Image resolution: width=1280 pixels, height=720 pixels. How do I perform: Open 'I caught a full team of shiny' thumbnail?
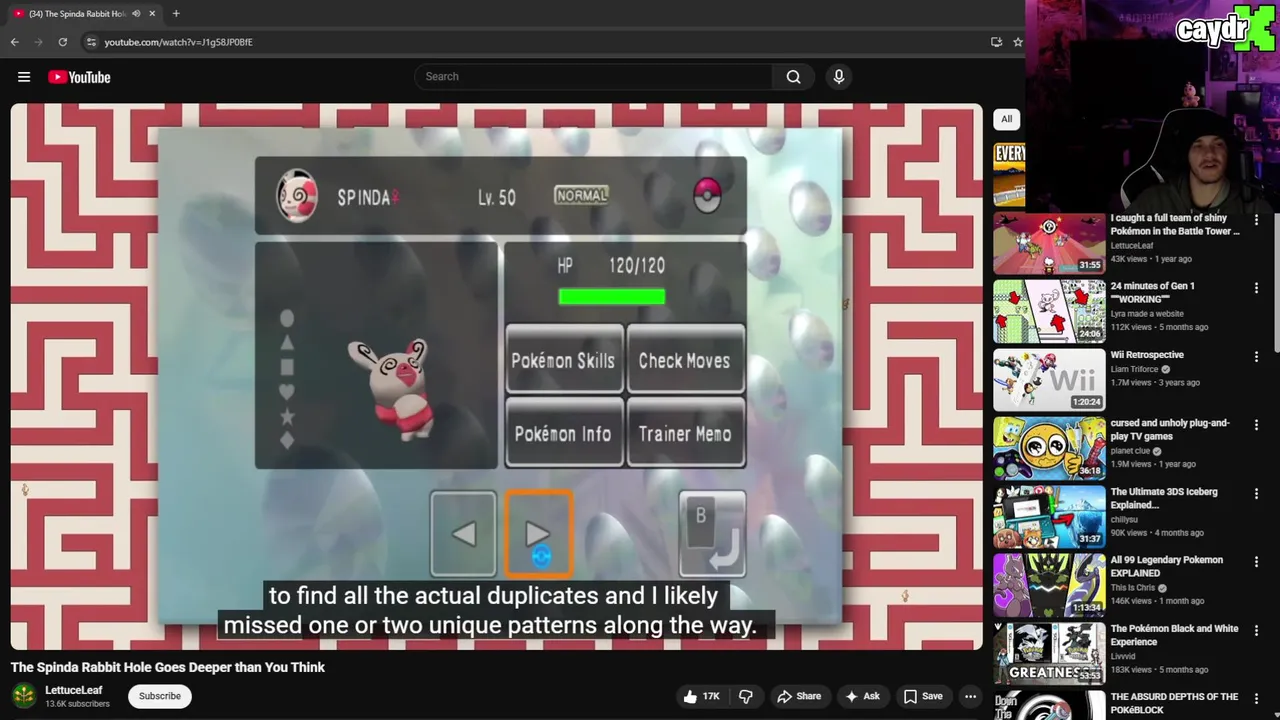click(x=1049, y=243)
